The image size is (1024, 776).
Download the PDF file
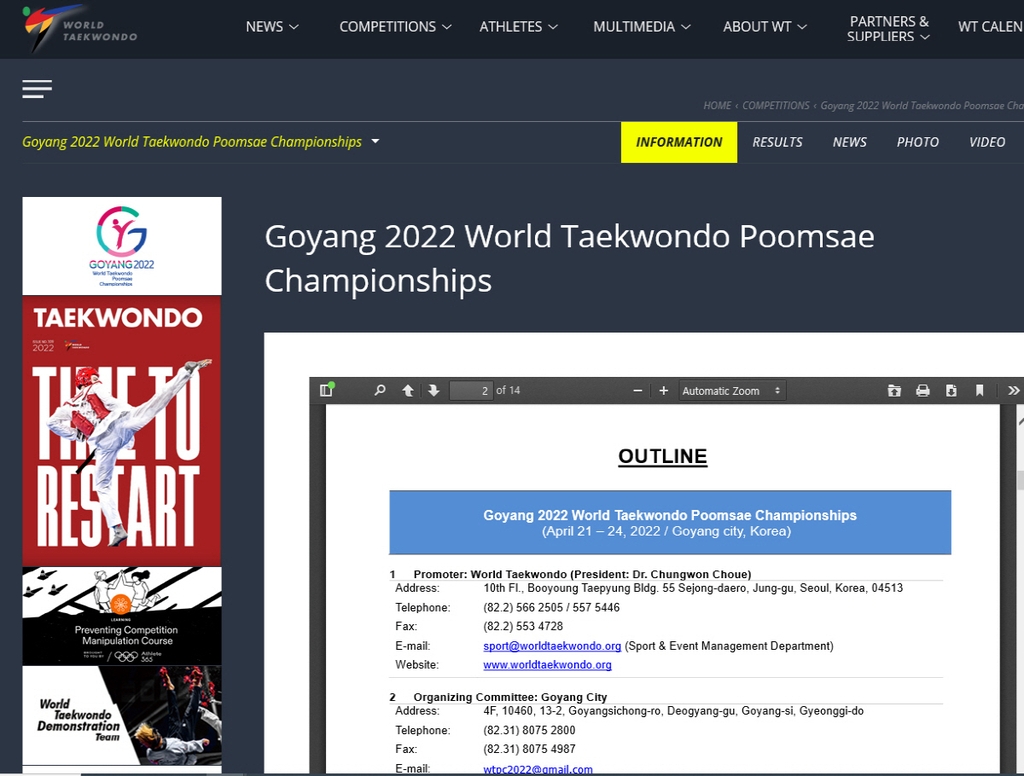click(951, 390)
